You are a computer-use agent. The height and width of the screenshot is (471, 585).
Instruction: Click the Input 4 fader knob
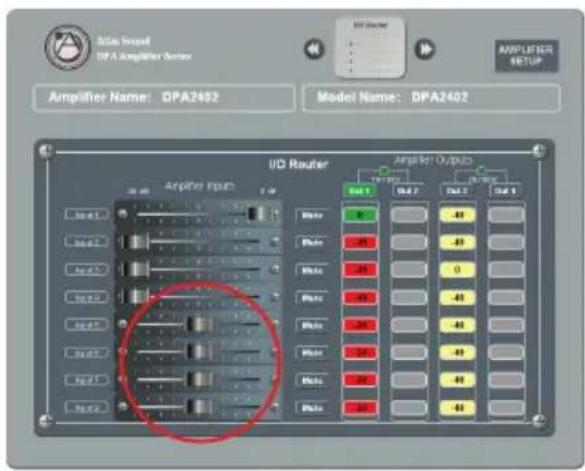point(136,297)
